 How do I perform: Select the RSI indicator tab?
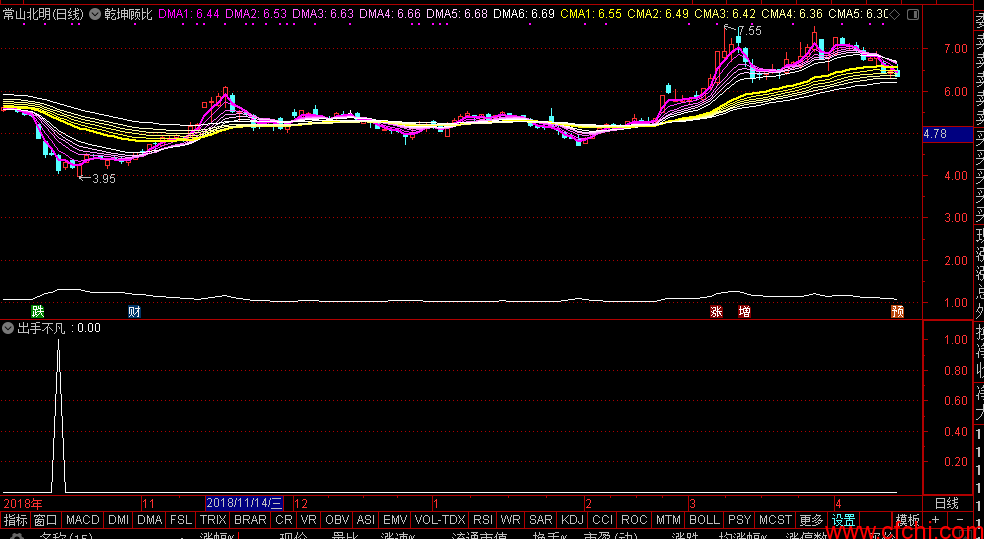click(x=483, y=520)
